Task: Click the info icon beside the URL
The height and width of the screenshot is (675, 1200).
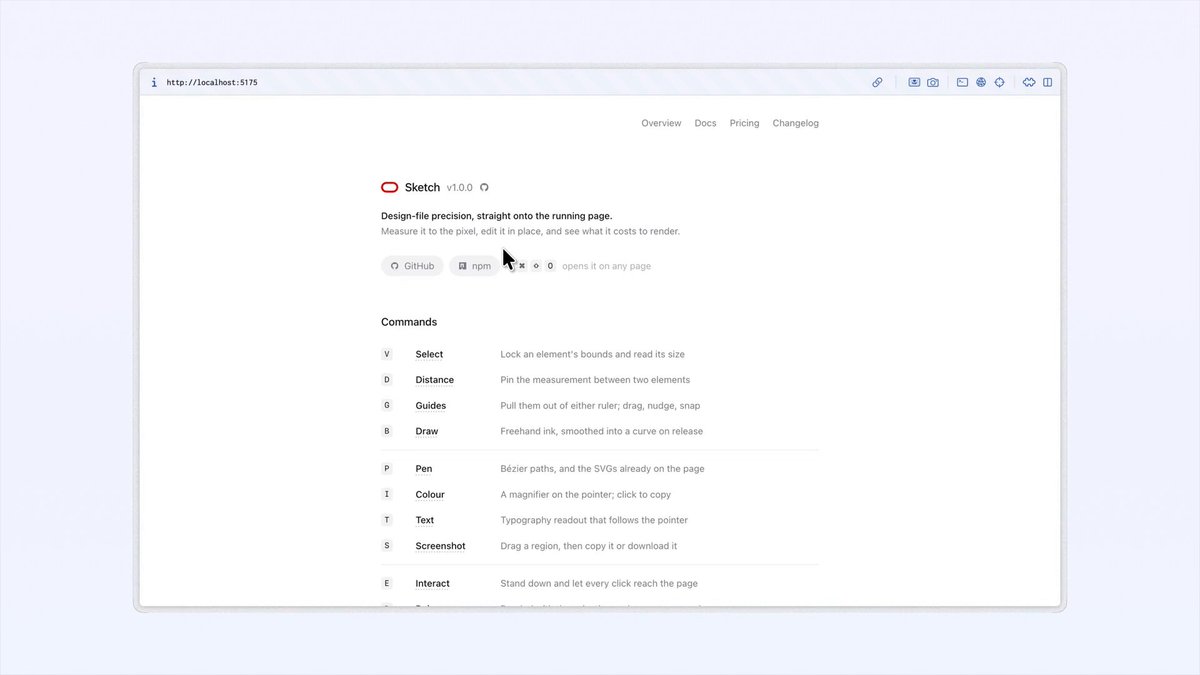Action: pos(154,83)
